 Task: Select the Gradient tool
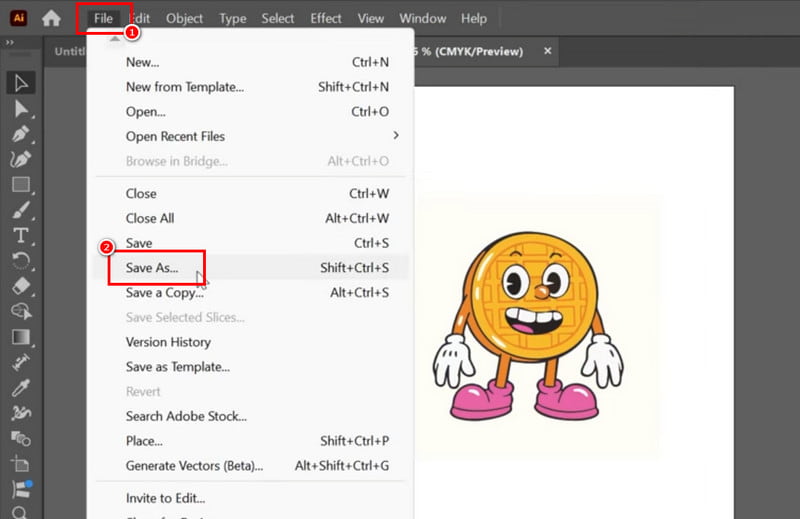20,337
